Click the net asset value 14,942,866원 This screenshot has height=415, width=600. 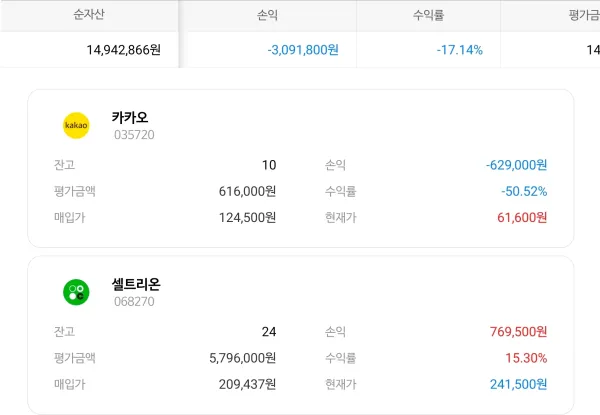click(x=124, y=50)
